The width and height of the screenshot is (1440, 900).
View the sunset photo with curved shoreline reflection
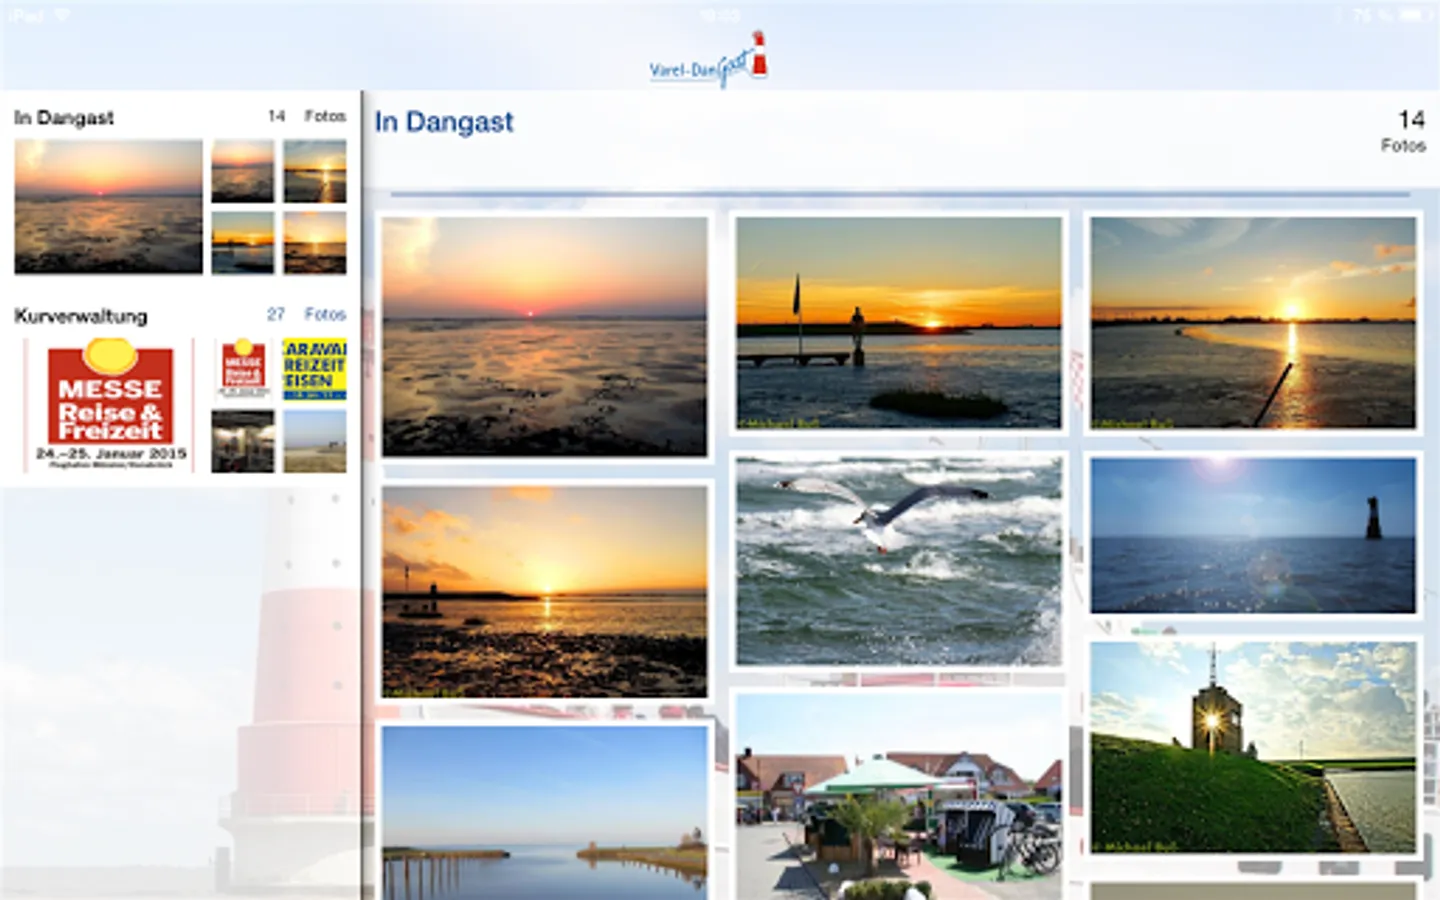[1253, 322]
